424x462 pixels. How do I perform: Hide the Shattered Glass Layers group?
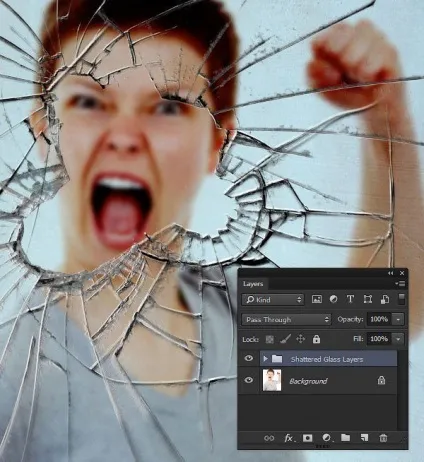click(249, 358)
